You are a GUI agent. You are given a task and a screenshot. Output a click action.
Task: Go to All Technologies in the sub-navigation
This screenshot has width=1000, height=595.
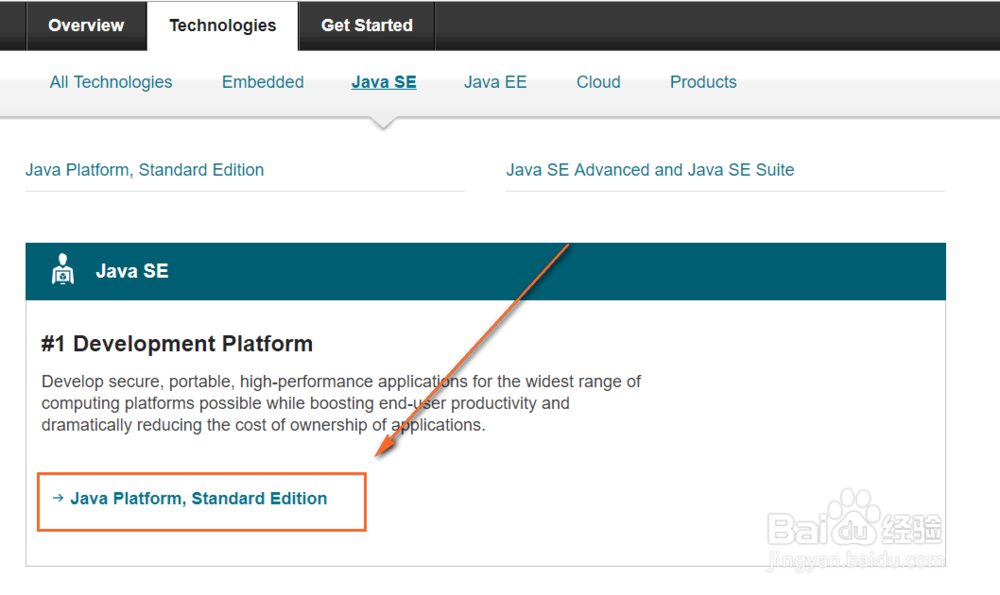coord(111,82)
